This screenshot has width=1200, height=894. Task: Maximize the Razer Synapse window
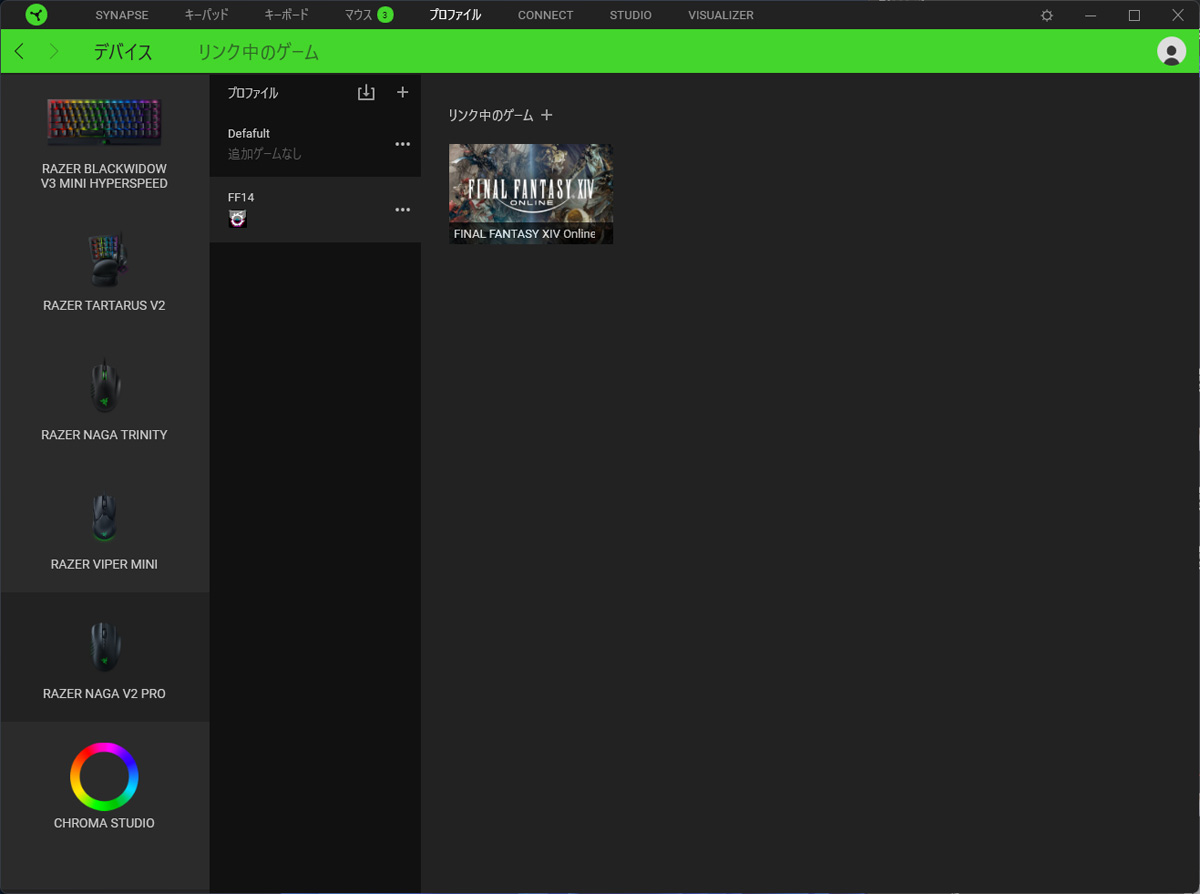[x=1134, y=15]
